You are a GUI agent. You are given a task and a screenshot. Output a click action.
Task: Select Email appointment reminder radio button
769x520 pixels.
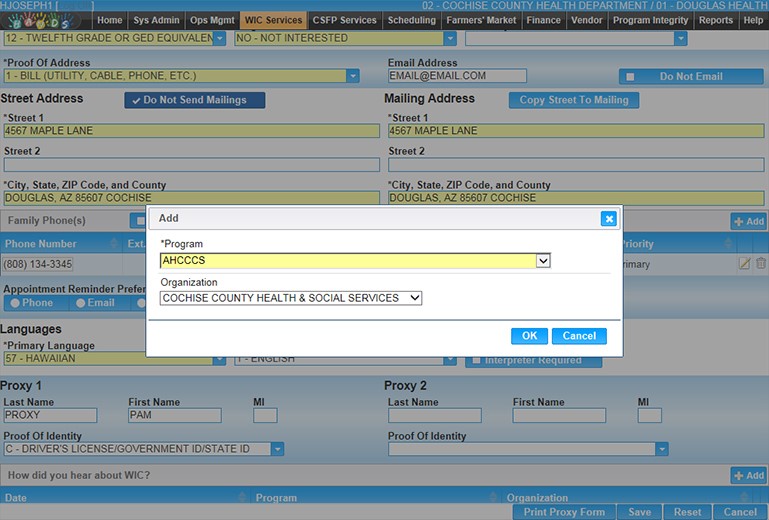(79, 303)
